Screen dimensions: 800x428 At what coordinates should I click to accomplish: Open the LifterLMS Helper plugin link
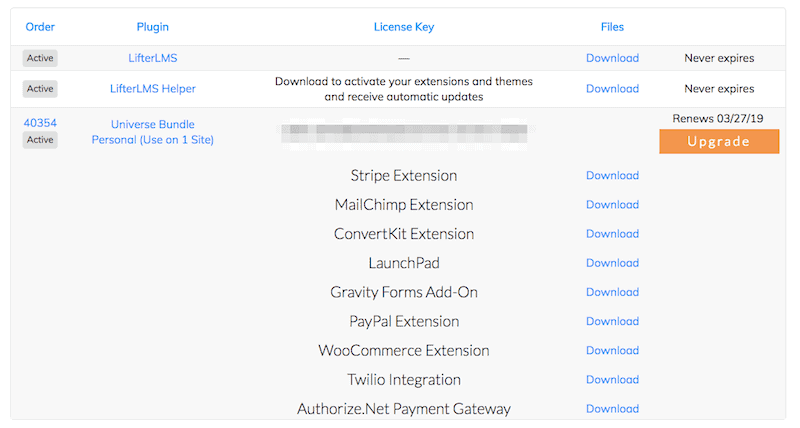click(153, 89)
